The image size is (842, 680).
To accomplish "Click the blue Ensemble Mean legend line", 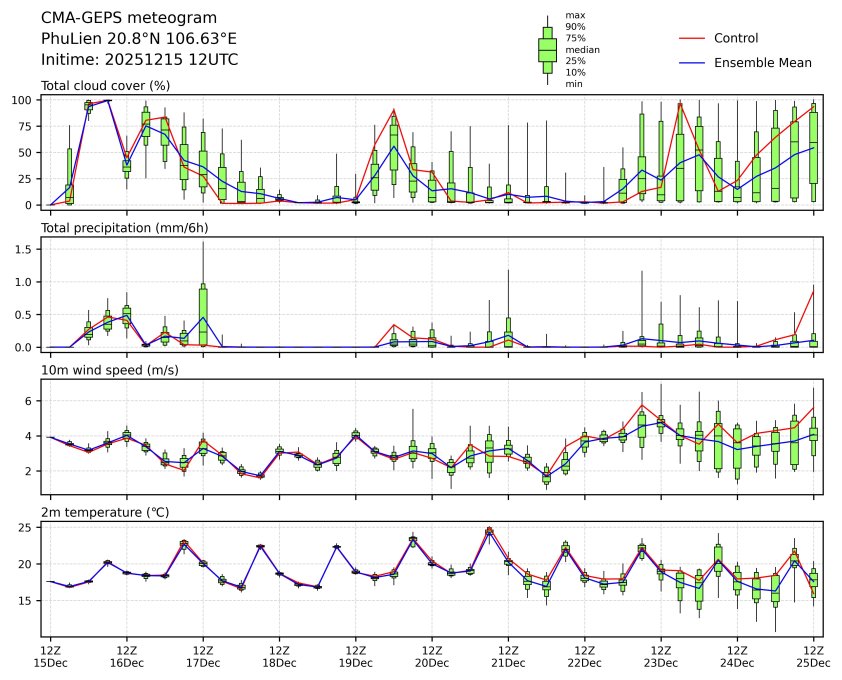I will tap(692, 62).
